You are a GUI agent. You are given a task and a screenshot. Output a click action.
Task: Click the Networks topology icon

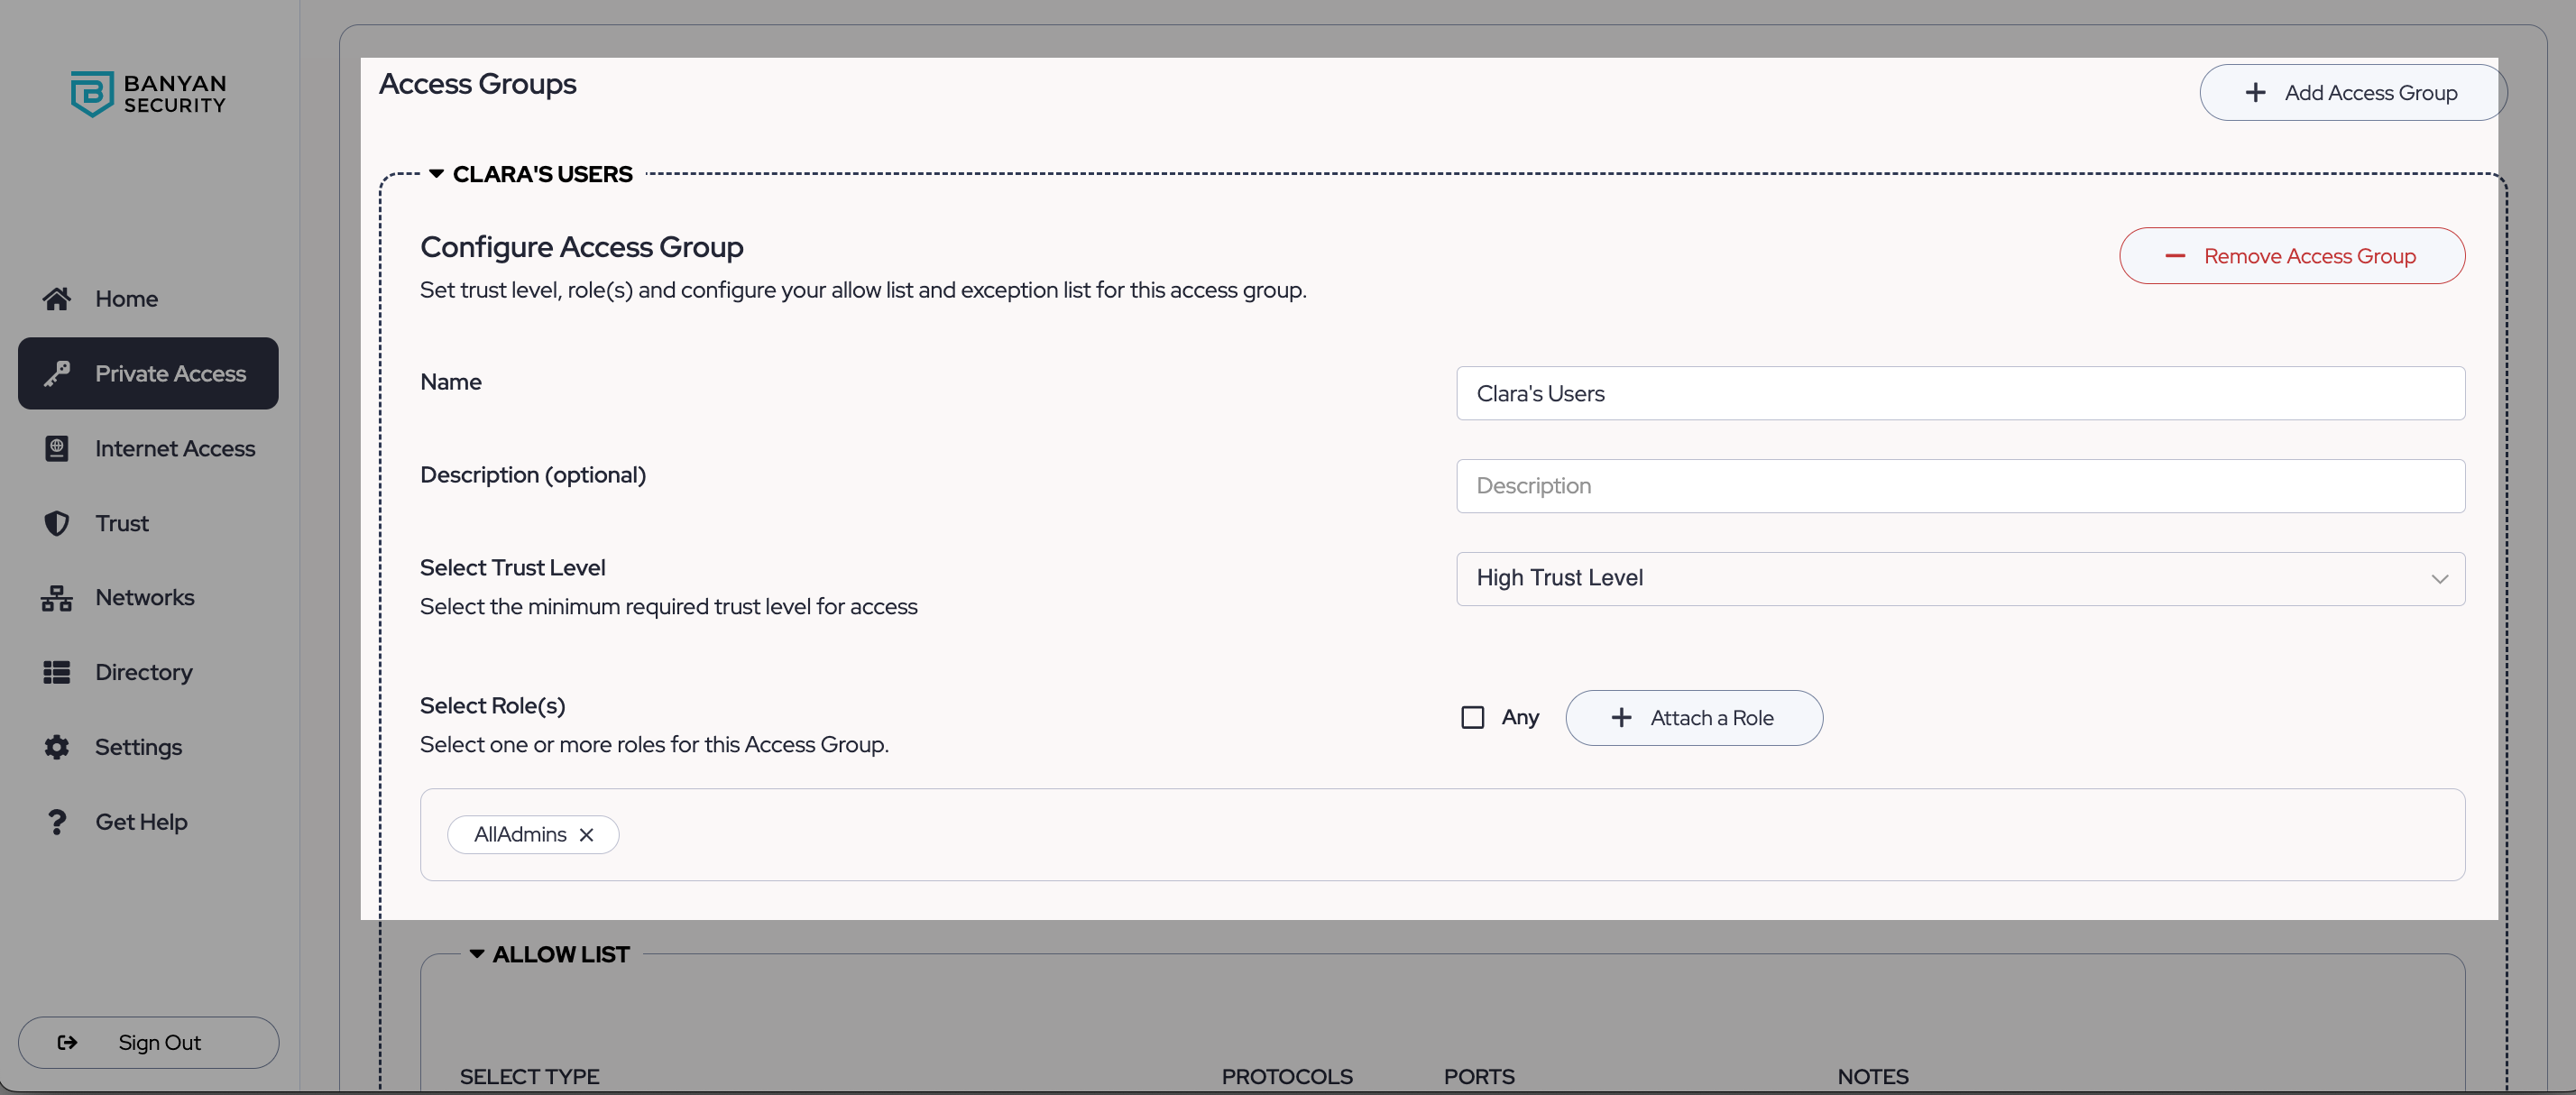pyautogui.click(x=57, y=598)
